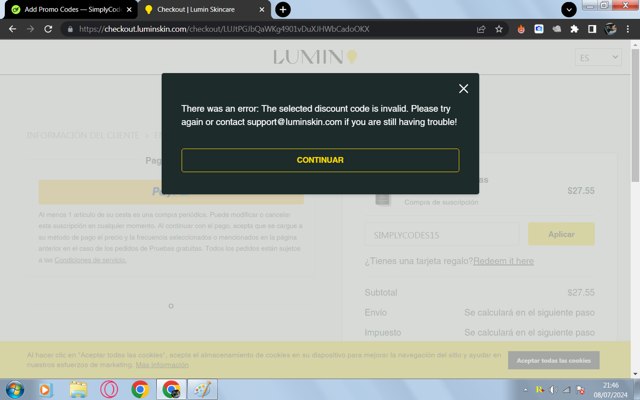Image resolution: width=640 pixels, height=400 pixels.
Task: Go back to previous page
Action: pyautogui.click(x=12, y=29)
